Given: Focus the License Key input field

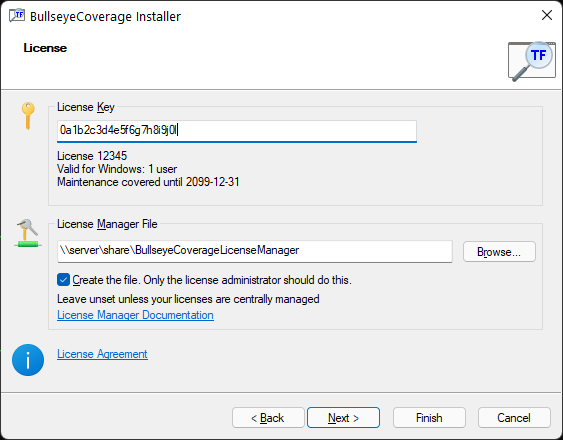Looking at the screenshot, I should point(237,131).
